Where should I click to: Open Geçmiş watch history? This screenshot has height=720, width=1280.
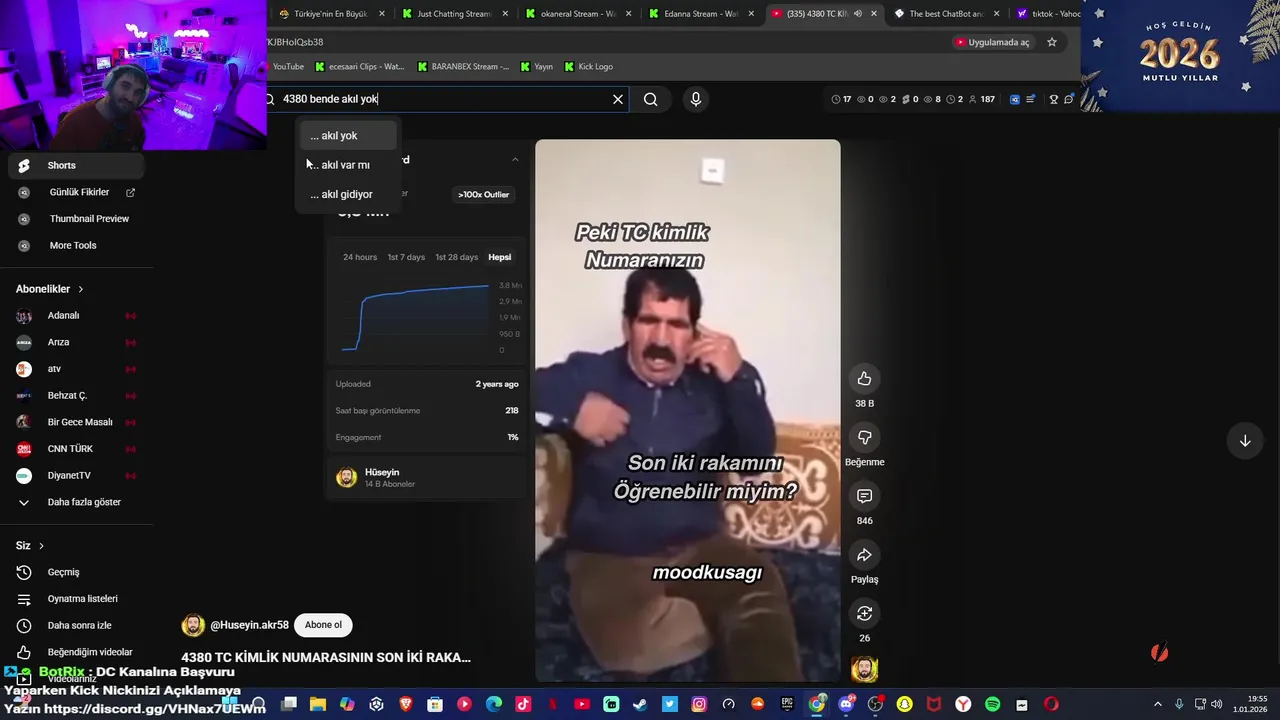[76, 572]
